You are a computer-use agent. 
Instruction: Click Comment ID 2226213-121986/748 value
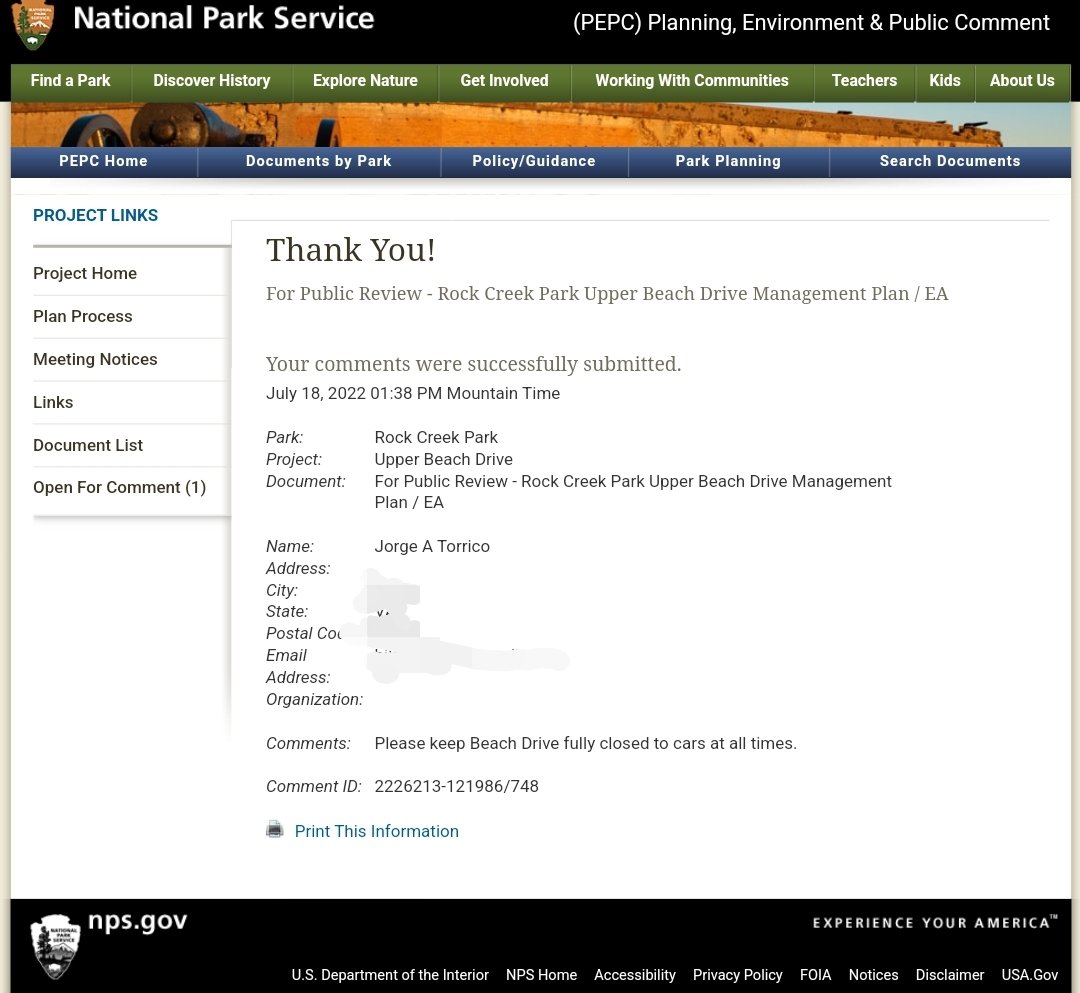pos(457,786)
